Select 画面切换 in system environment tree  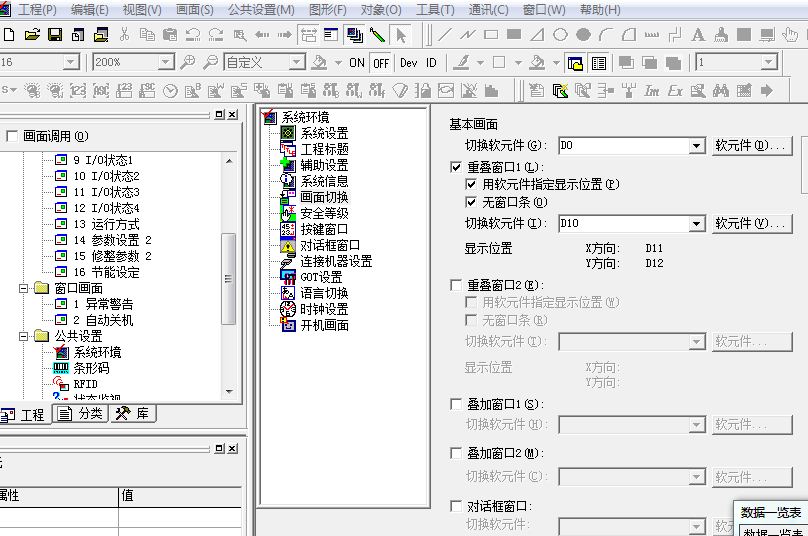tap(324, 197)
